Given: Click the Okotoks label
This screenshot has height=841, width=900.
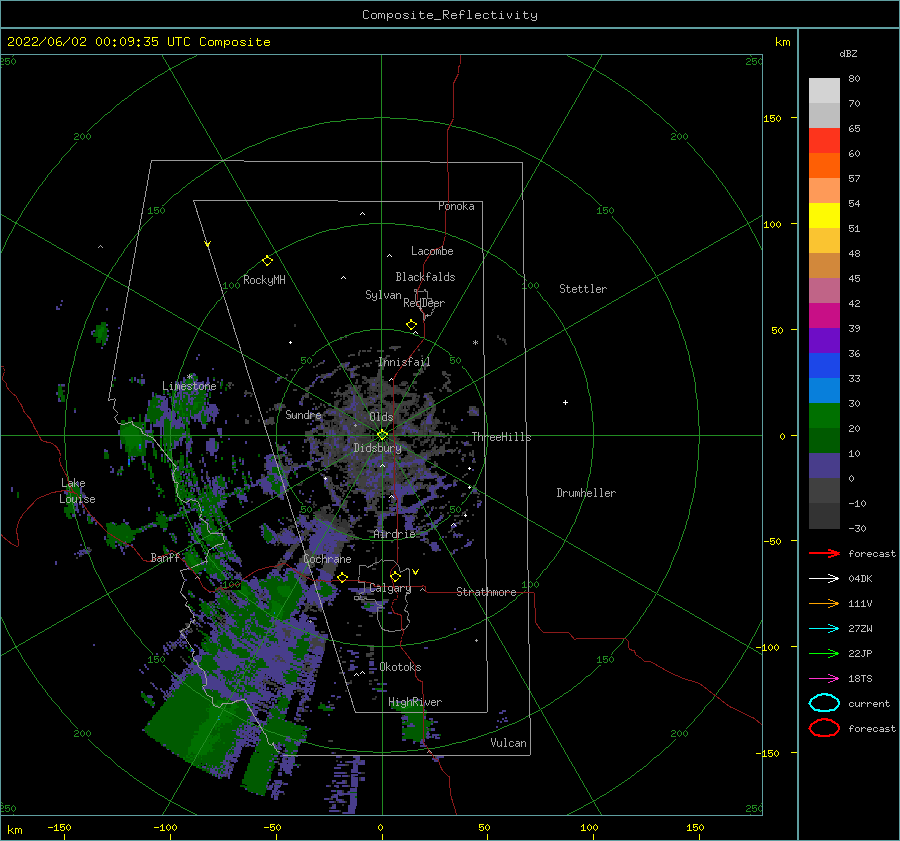Looking at the screenshot, I should coord(400,667).
